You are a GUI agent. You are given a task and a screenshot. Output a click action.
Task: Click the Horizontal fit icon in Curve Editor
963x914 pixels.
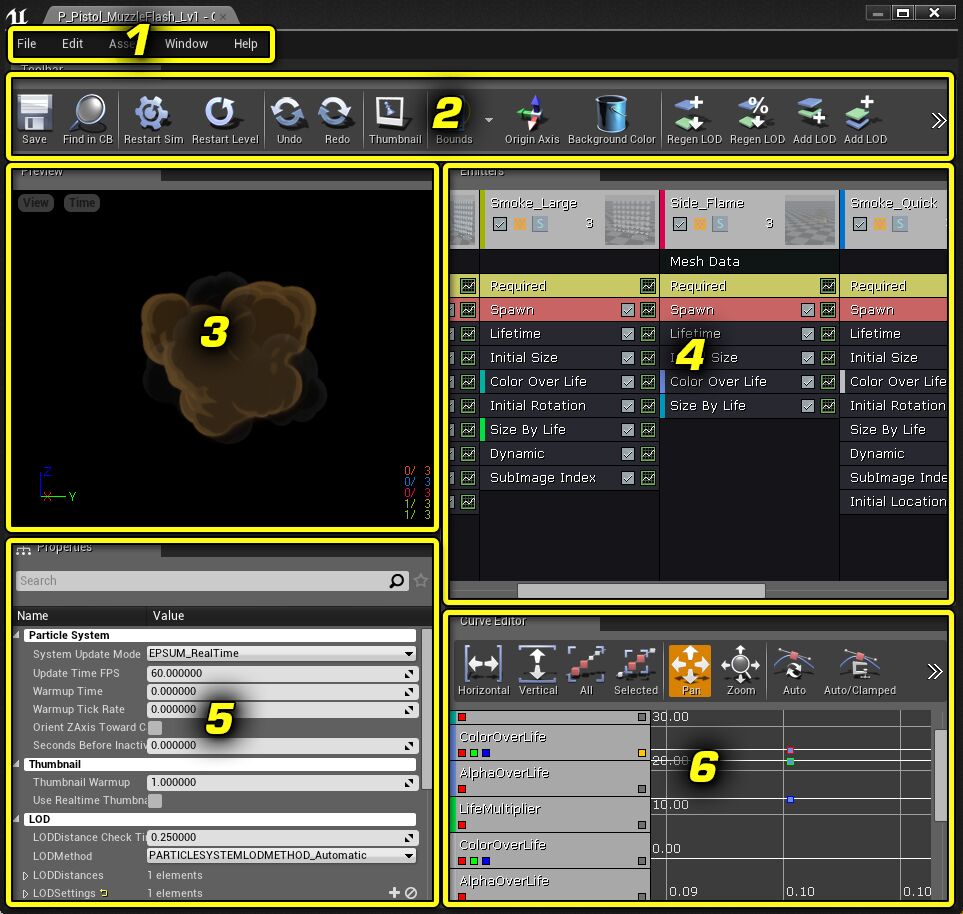click(483, 665)
